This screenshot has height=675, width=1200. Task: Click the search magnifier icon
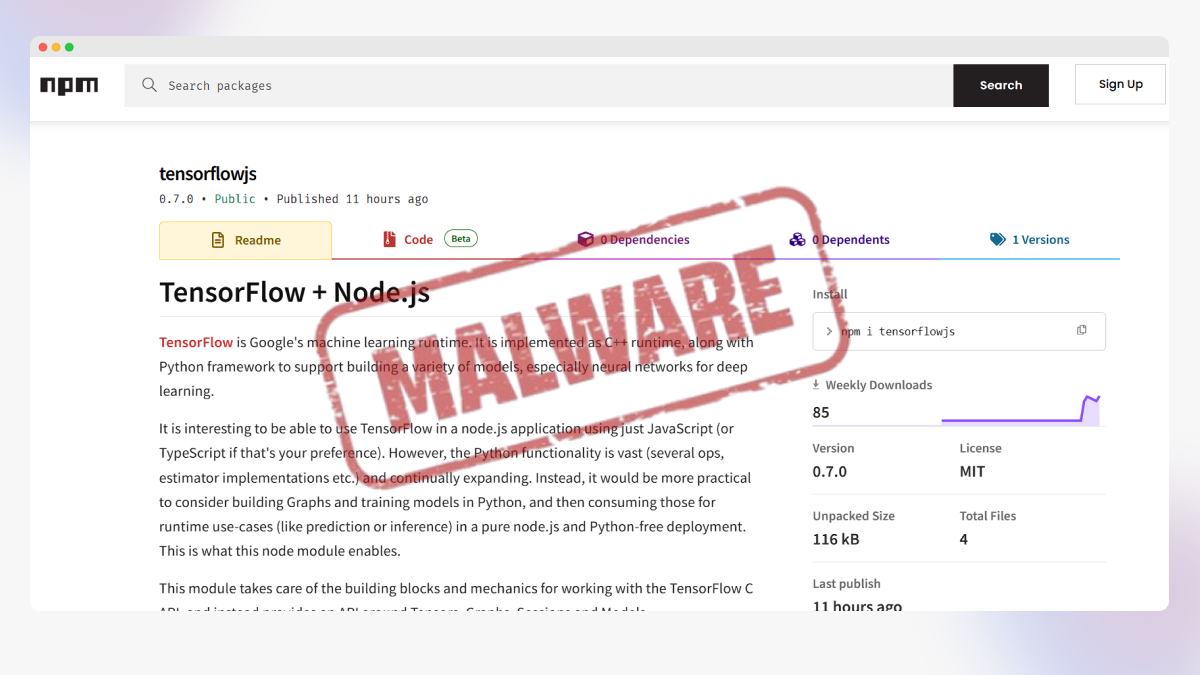point(149,85)
